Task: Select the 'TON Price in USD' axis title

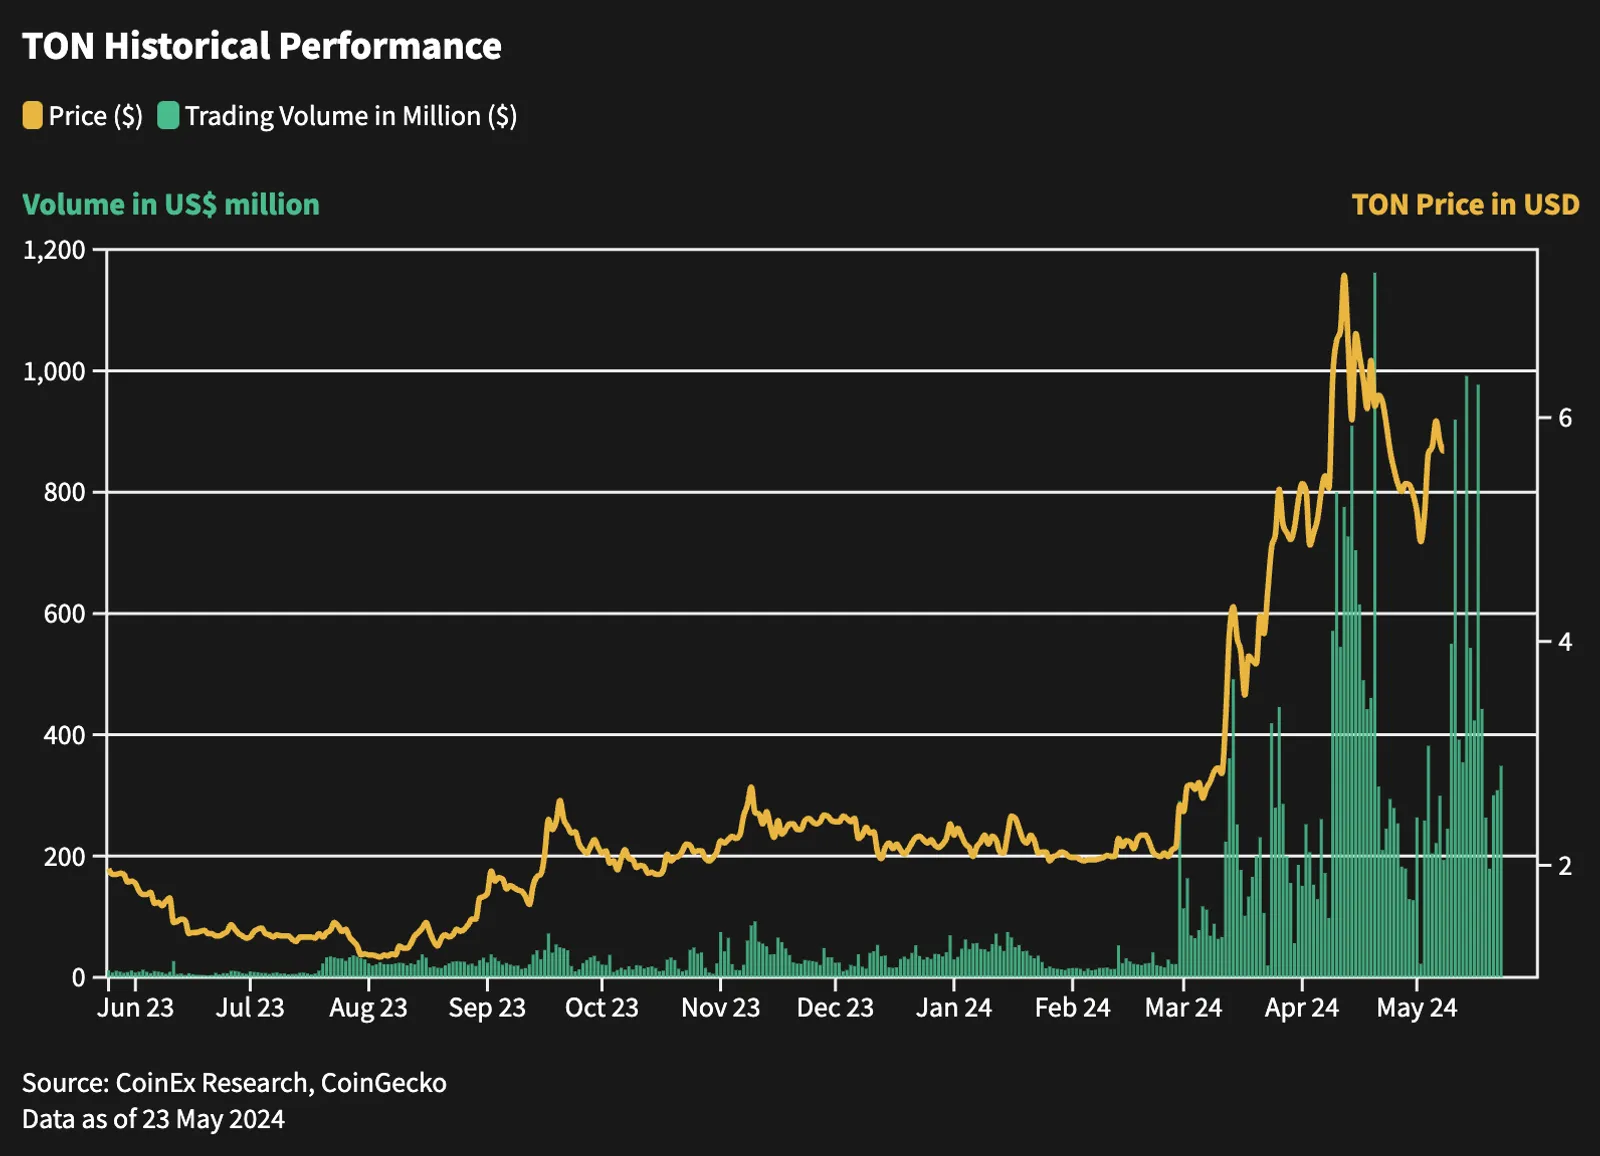Action: [x=1466, y=204]
